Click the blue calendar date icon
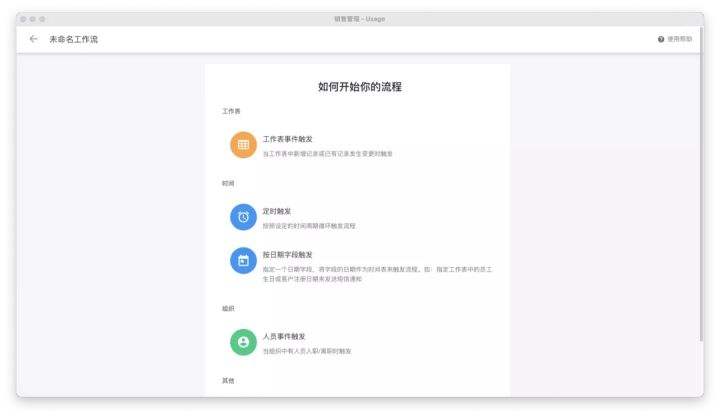This screenshot has height=417, width=720. coord(243,261)
